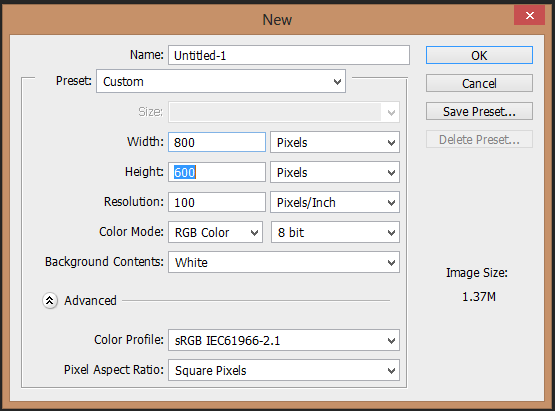Cancel the new document dialog
The height and width of the screenshot is (411, 555).
pyautogui.click(x=479, y=84)
